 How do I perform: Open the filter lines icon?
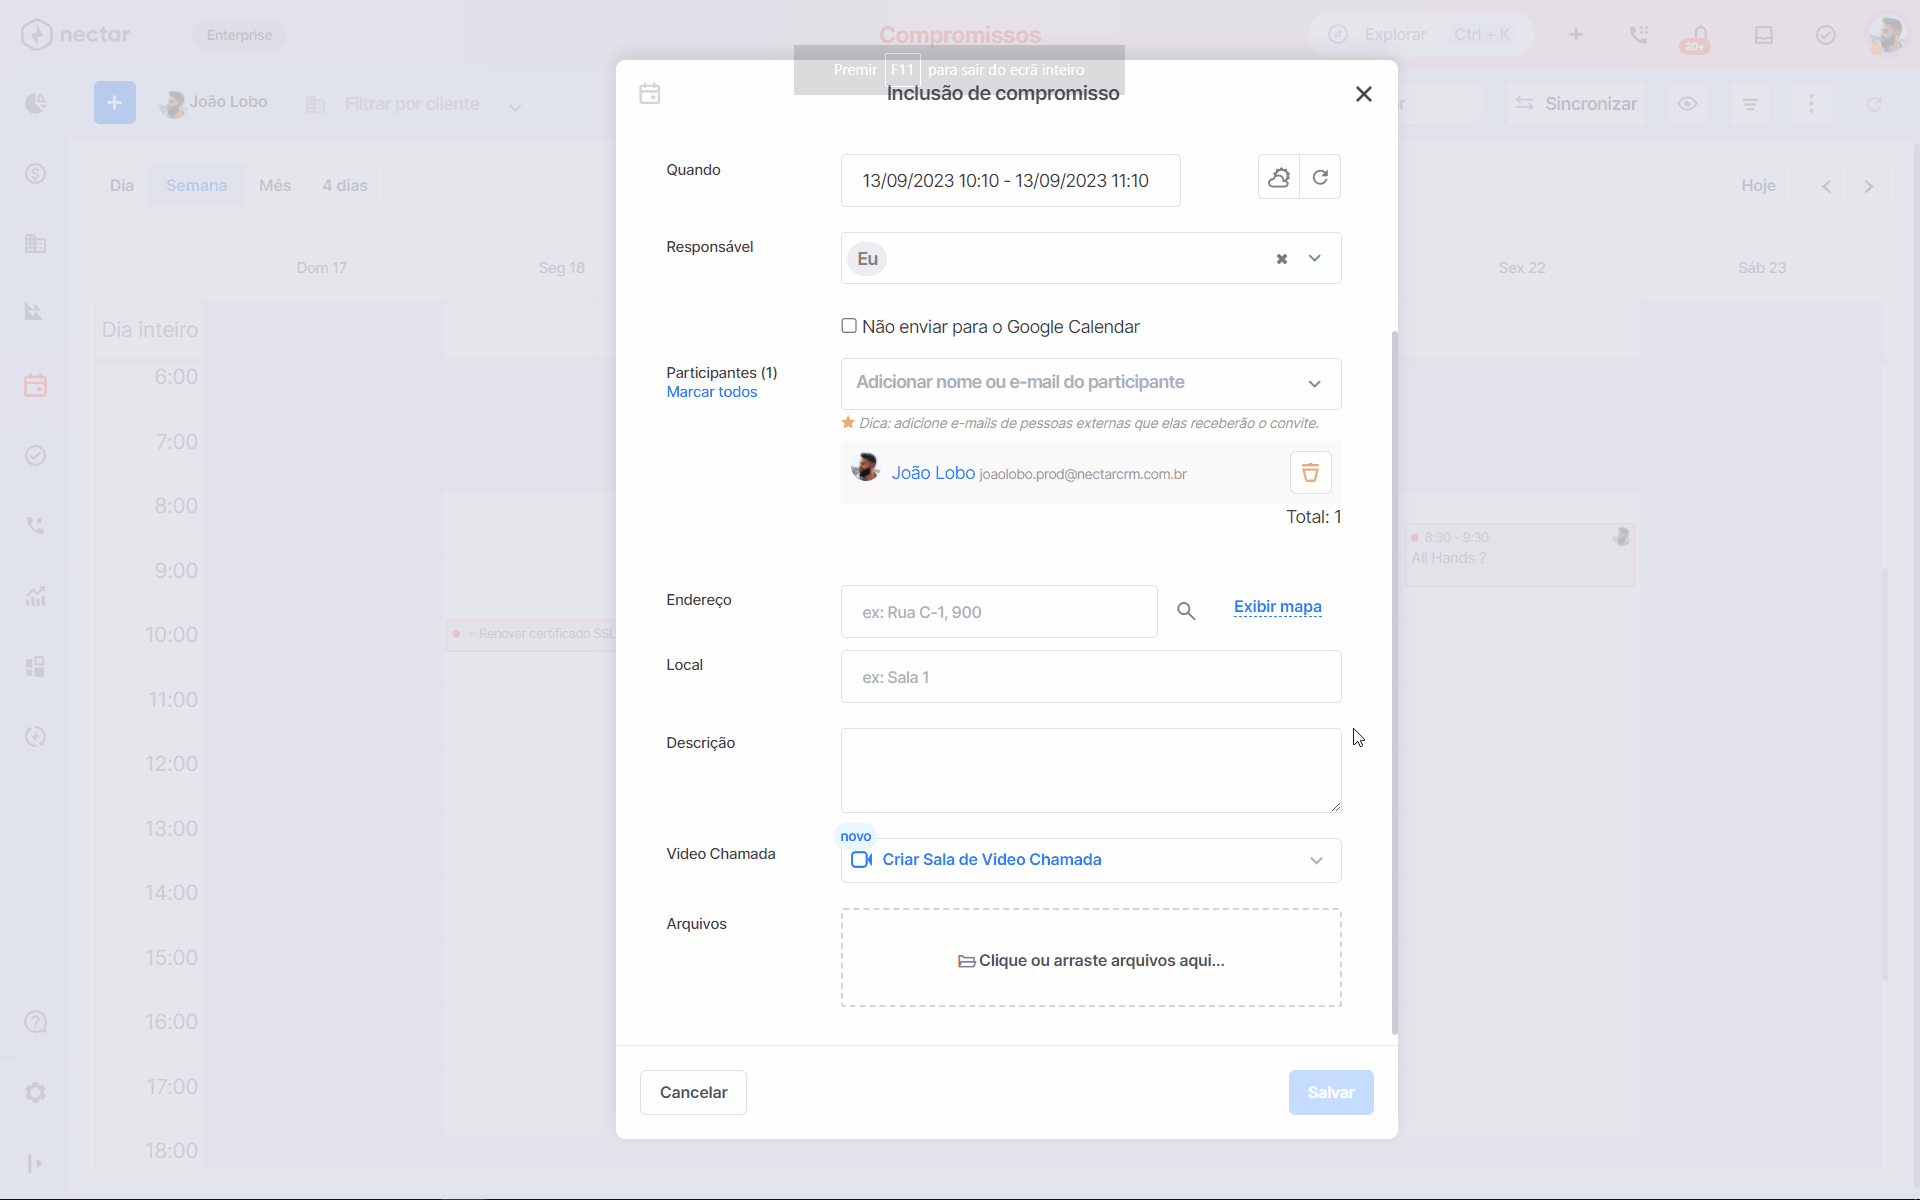tap(1750, 104)
